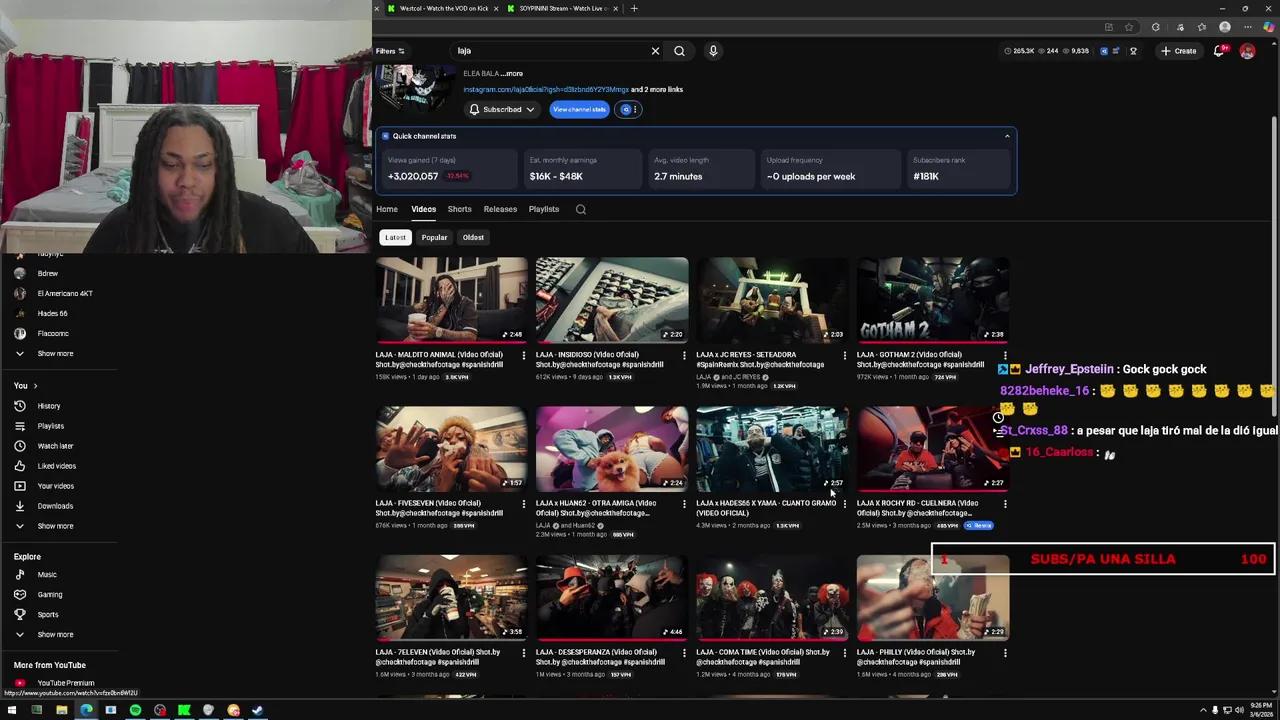Expand the Subscribed notification options dropdown
Image resolution: width=1280 pixels, height=720 pixels.
(530, 109)
